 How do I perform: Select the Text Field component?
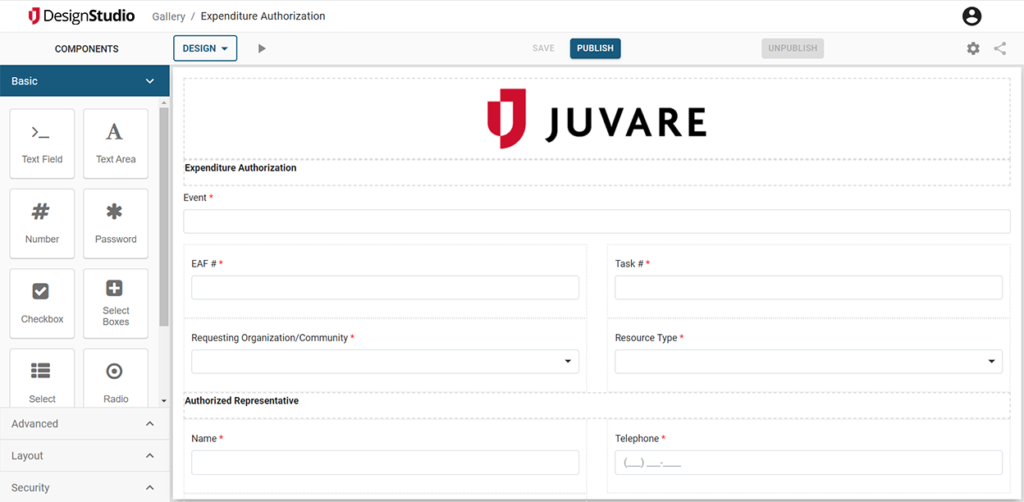click(x=42, y=144)
